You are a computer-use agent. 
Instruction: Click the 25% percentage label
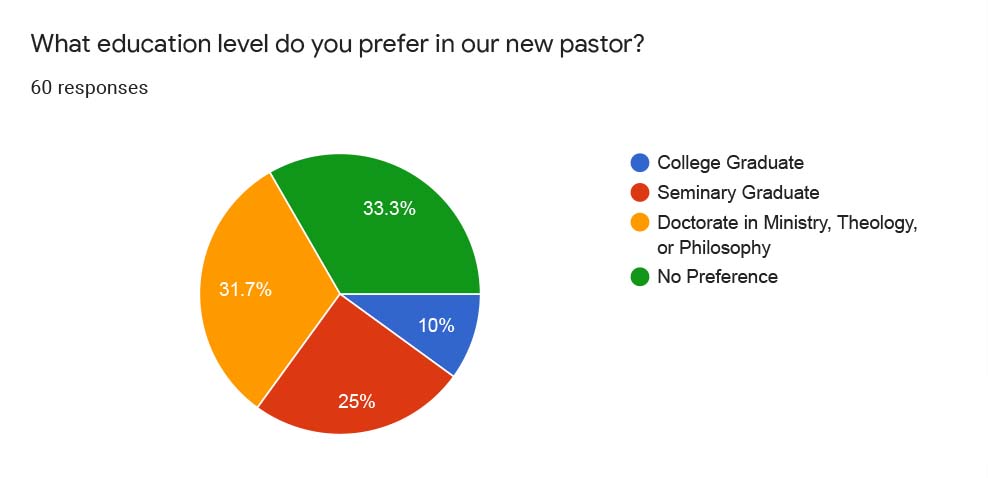(357, 401)
